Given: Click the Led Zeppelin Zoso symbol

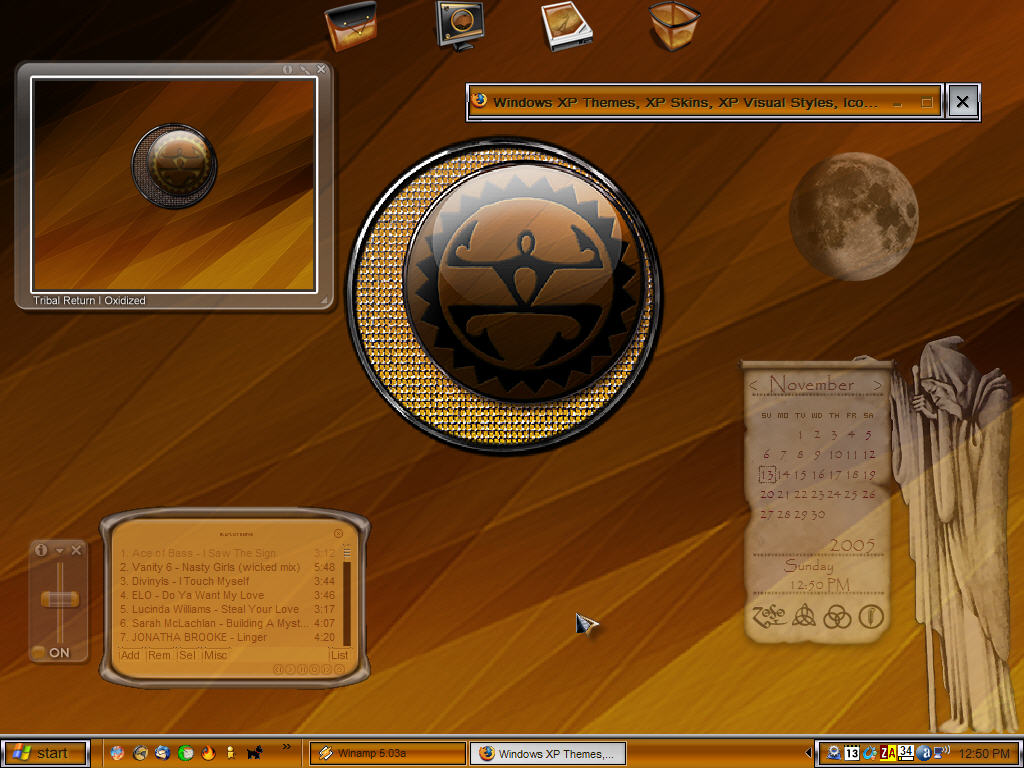Looking at the screenshot, I should 770,616.
